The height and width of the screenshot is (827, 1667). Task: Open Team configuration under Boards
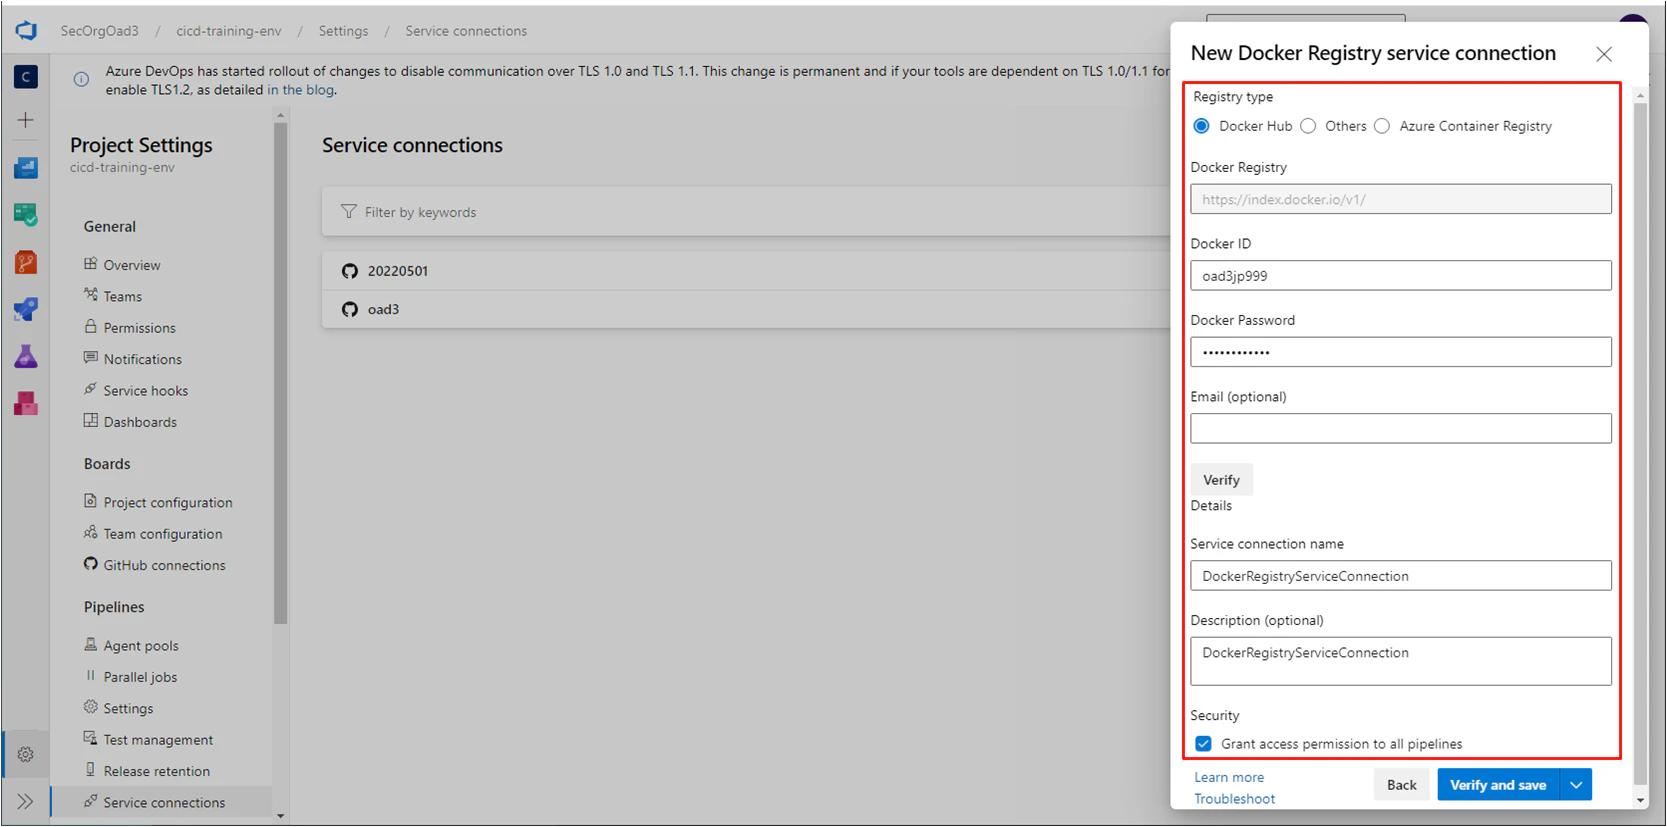click(x=163, y=534)
